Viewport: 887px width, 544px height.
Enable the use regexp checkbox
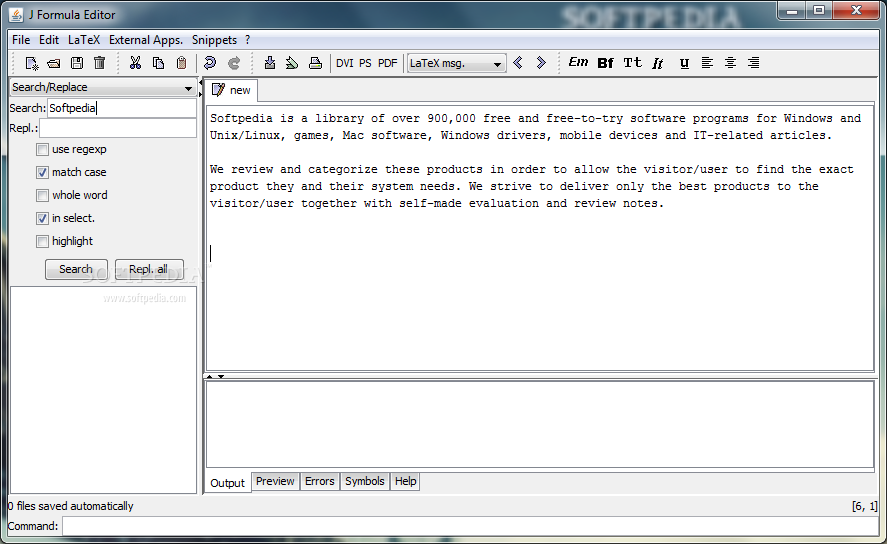42,150
